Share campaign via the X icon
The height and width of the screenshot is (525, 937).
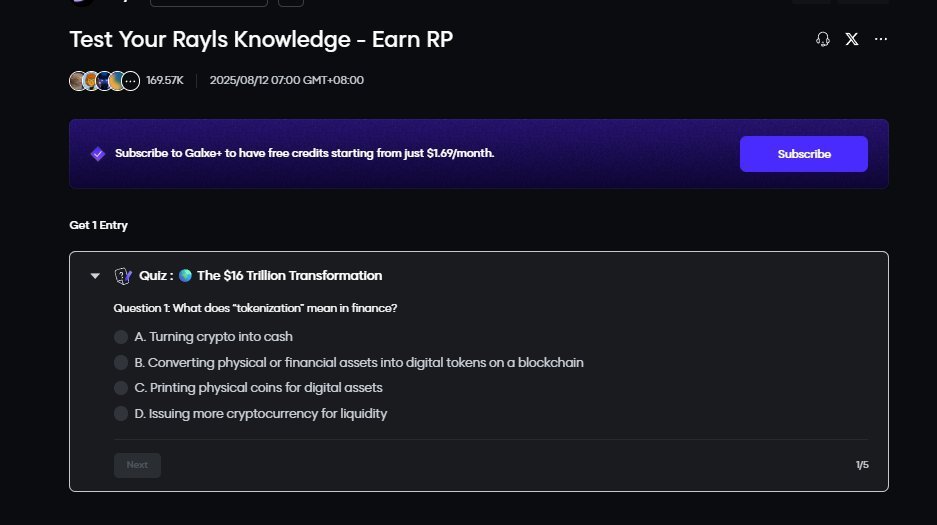pyautogui.click(x=852, y=39)
